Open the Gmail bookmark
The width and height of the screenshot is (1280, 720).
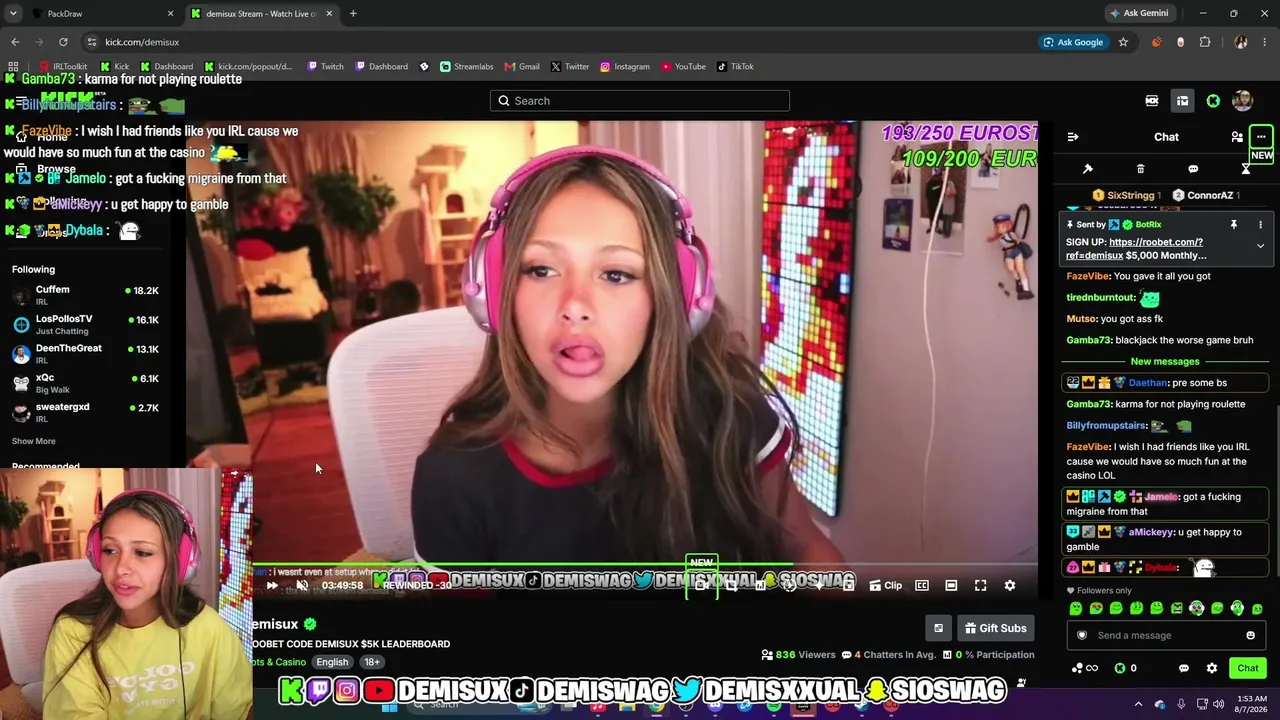pyautogui.click(x=522, y=67)
